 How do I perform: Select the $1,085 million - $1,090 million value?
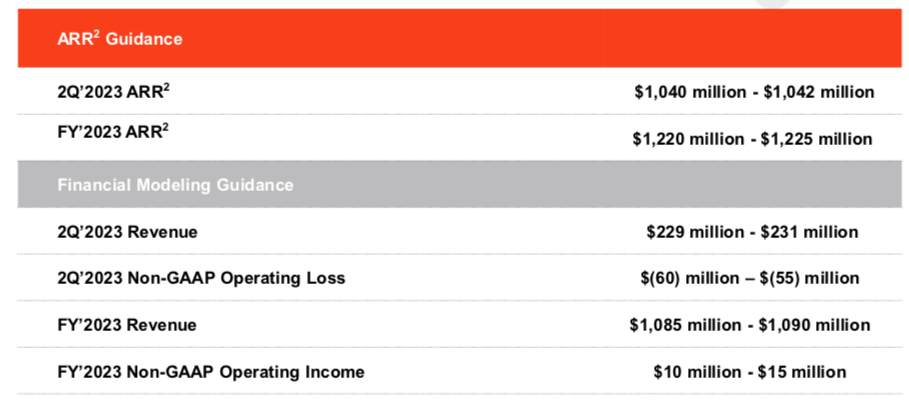(750, 325)
